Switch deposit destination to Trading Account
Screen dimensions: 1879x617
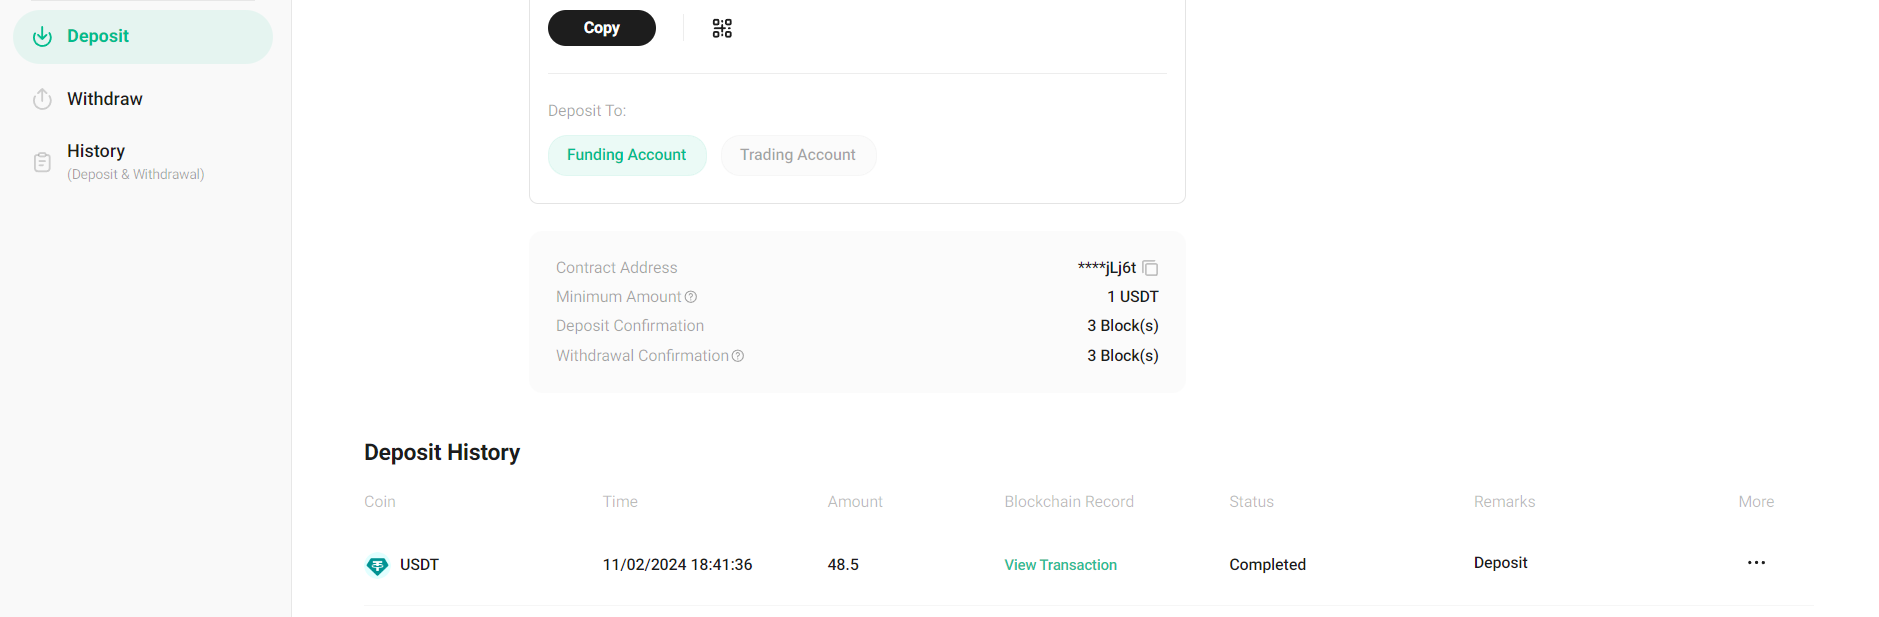pos(798,155)
